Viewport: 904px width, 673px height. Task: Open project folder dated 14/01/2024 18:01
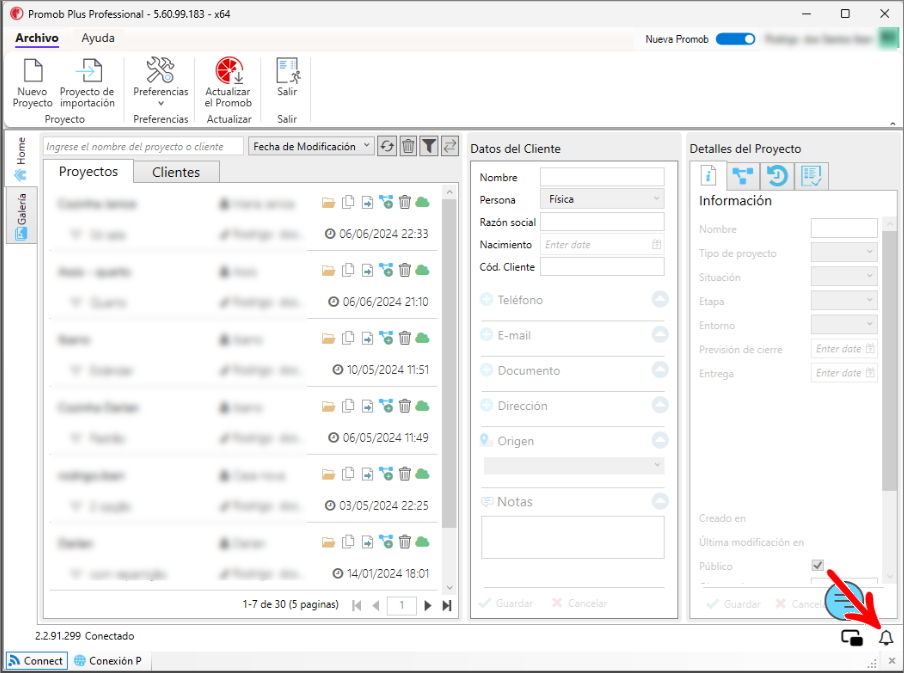(329, 542)
